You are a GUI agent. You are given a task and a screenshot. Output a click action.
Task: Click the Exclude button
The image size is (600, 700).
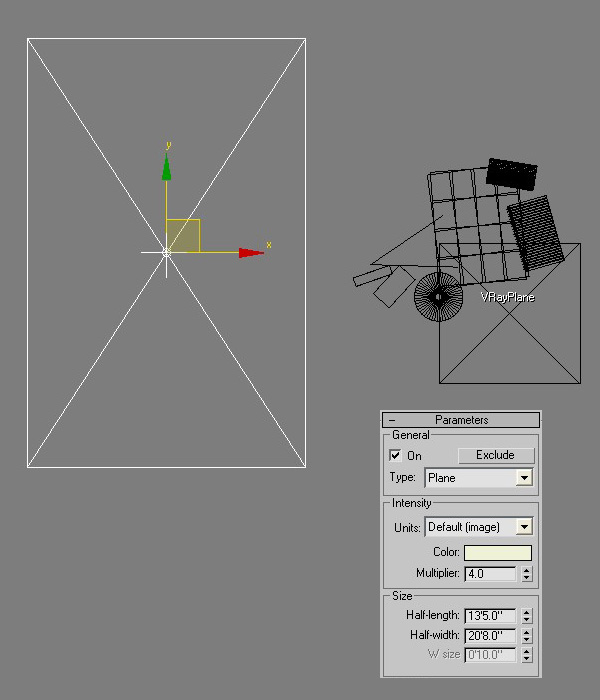(495, 455)
